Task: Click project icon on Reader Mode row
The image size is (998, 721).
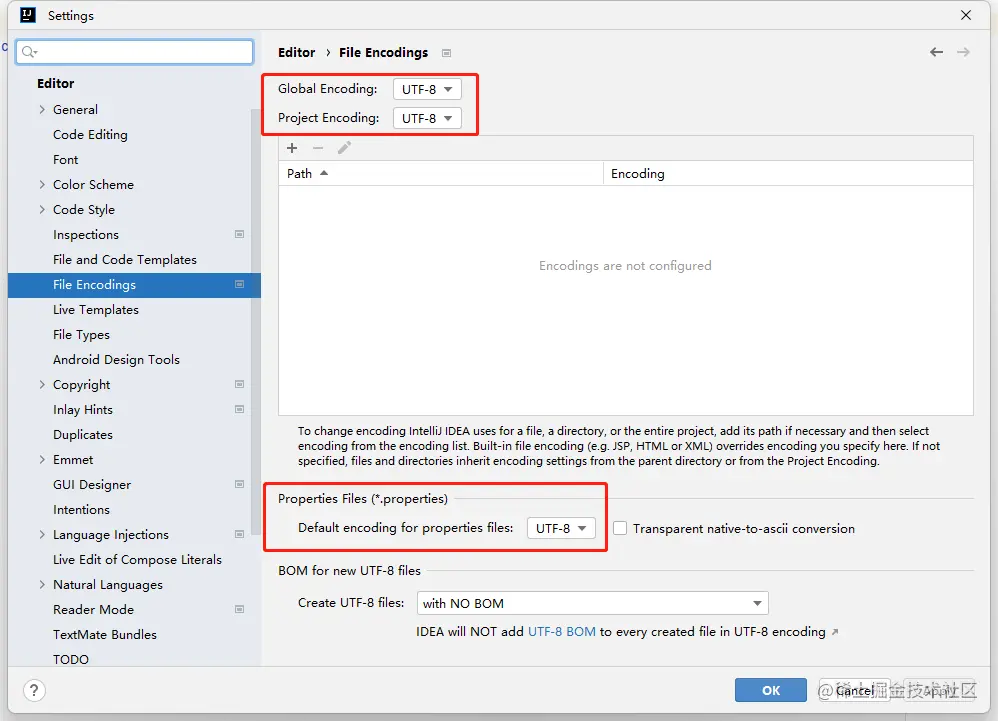Action: (x=239, y=610)
